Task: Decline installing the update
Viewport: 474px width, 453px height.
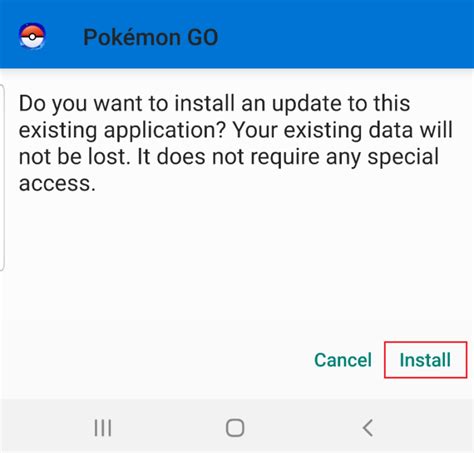Action: coord(343,360)
